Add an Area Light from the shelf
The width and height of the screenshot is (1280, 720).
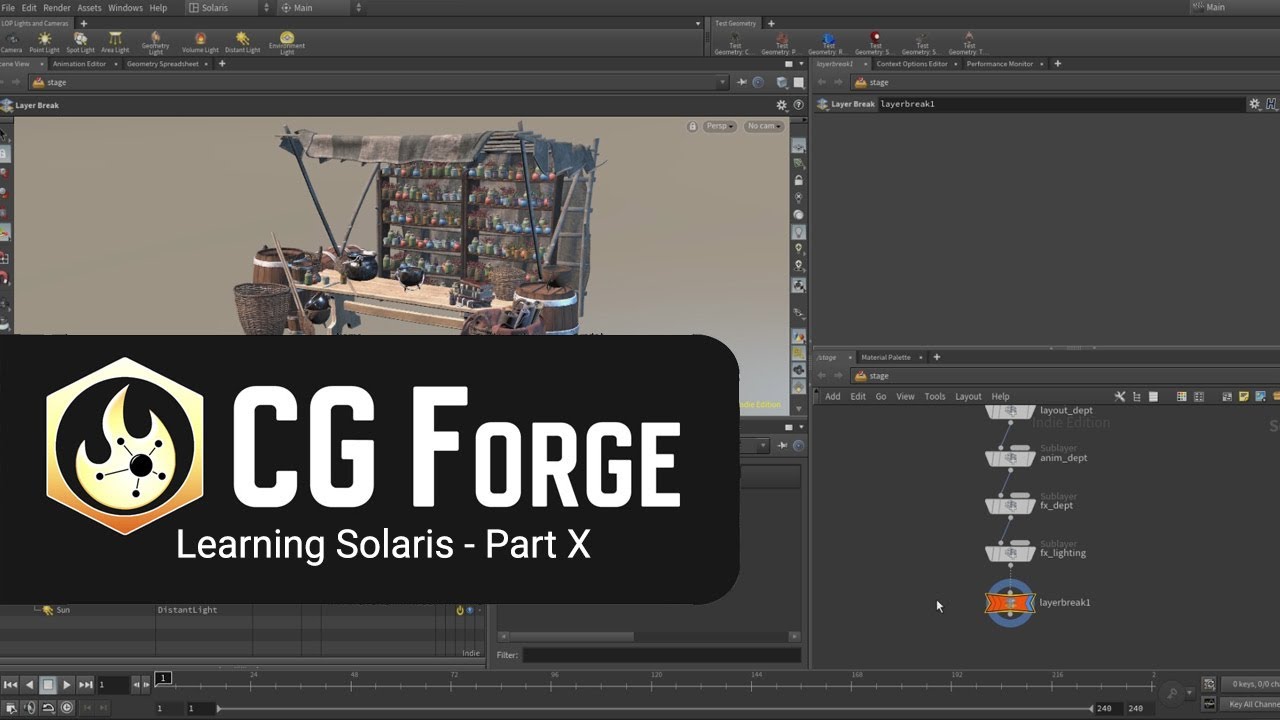pos(115,42)
